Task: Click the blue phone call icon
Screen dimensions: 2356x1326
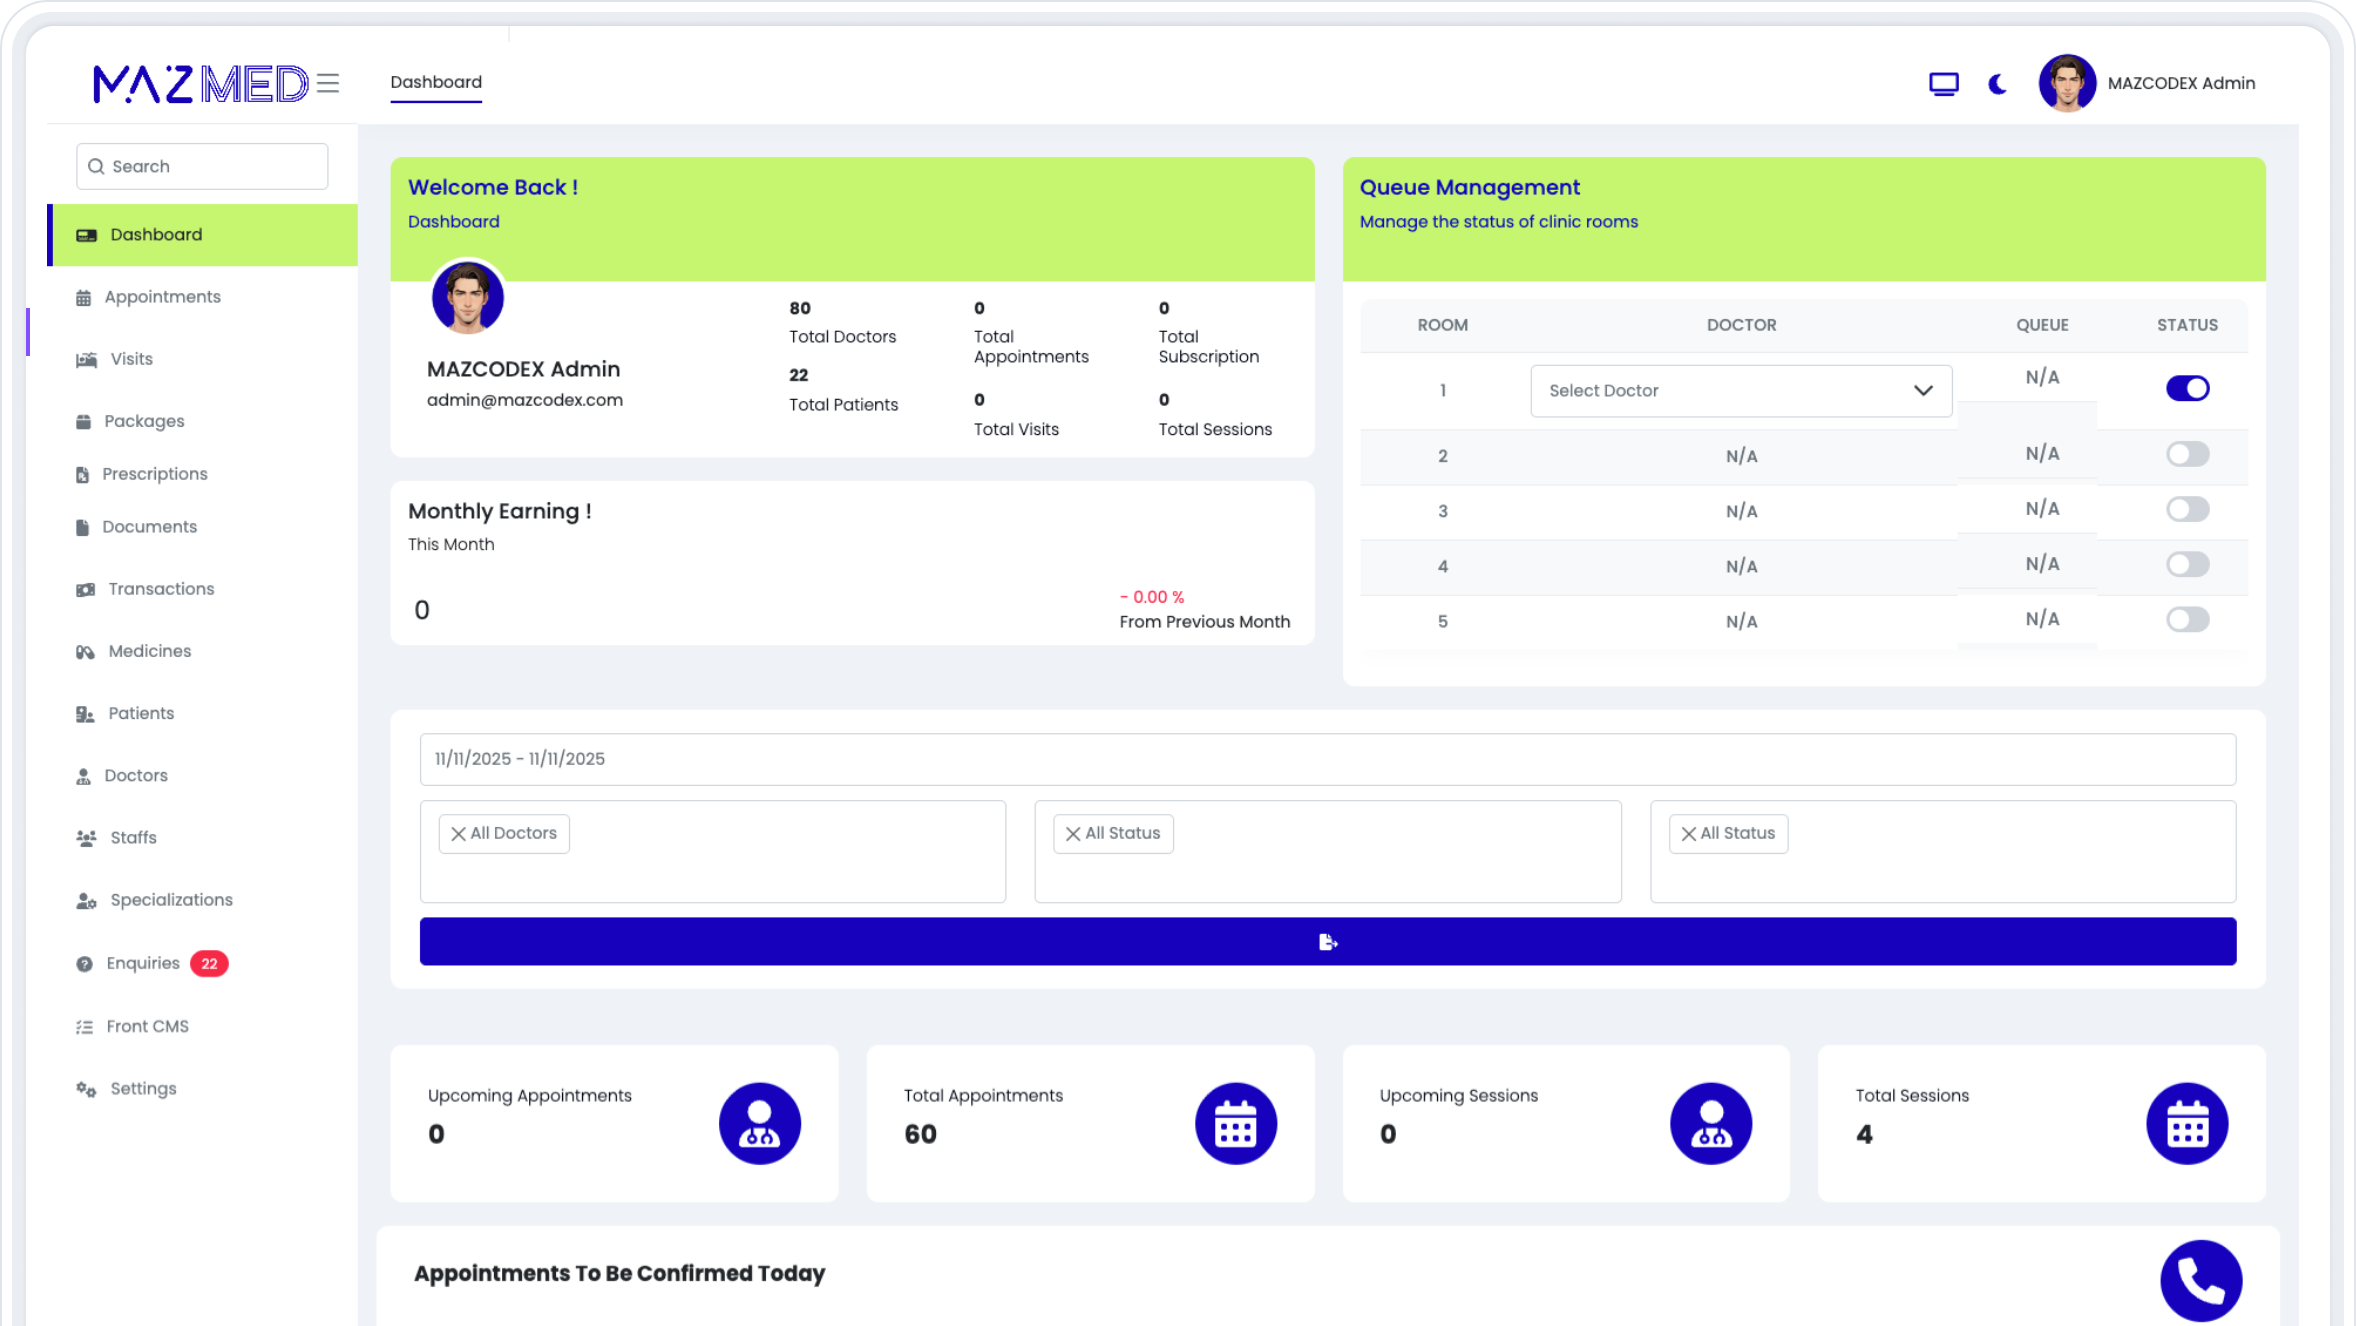Action: coord(2200,1280)
